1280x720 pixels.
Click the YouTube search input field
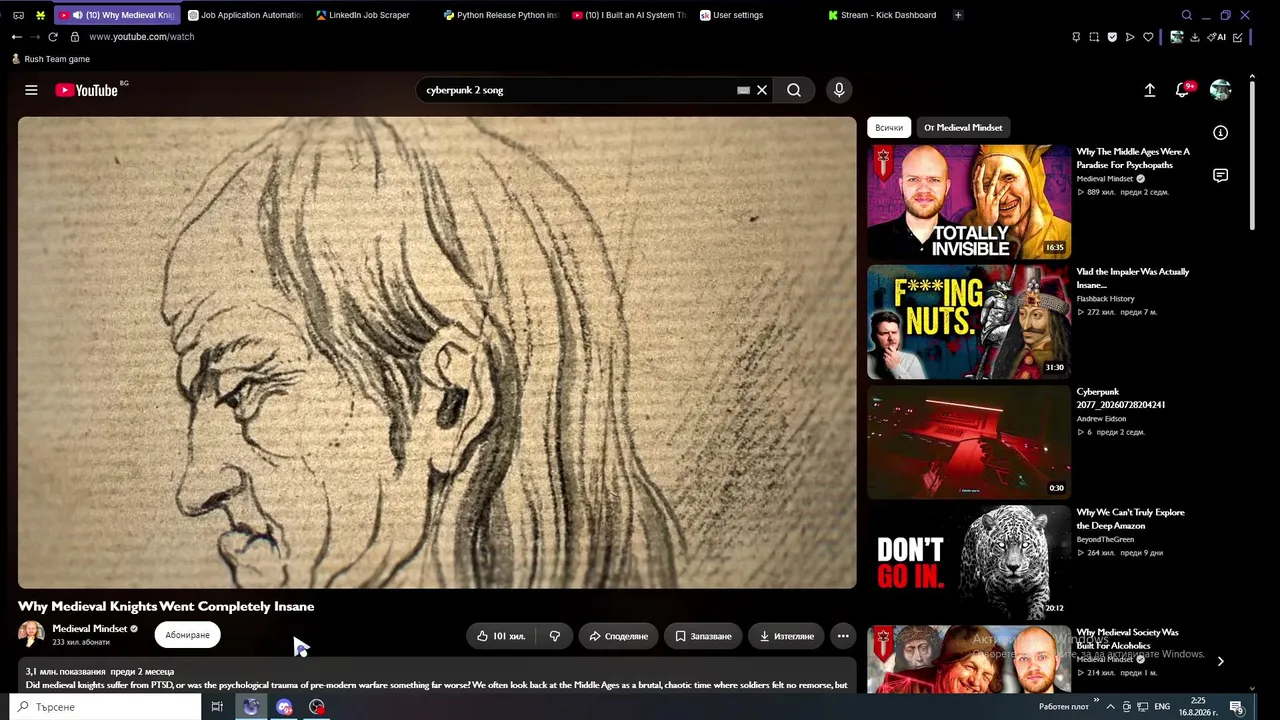coord(580,90)
